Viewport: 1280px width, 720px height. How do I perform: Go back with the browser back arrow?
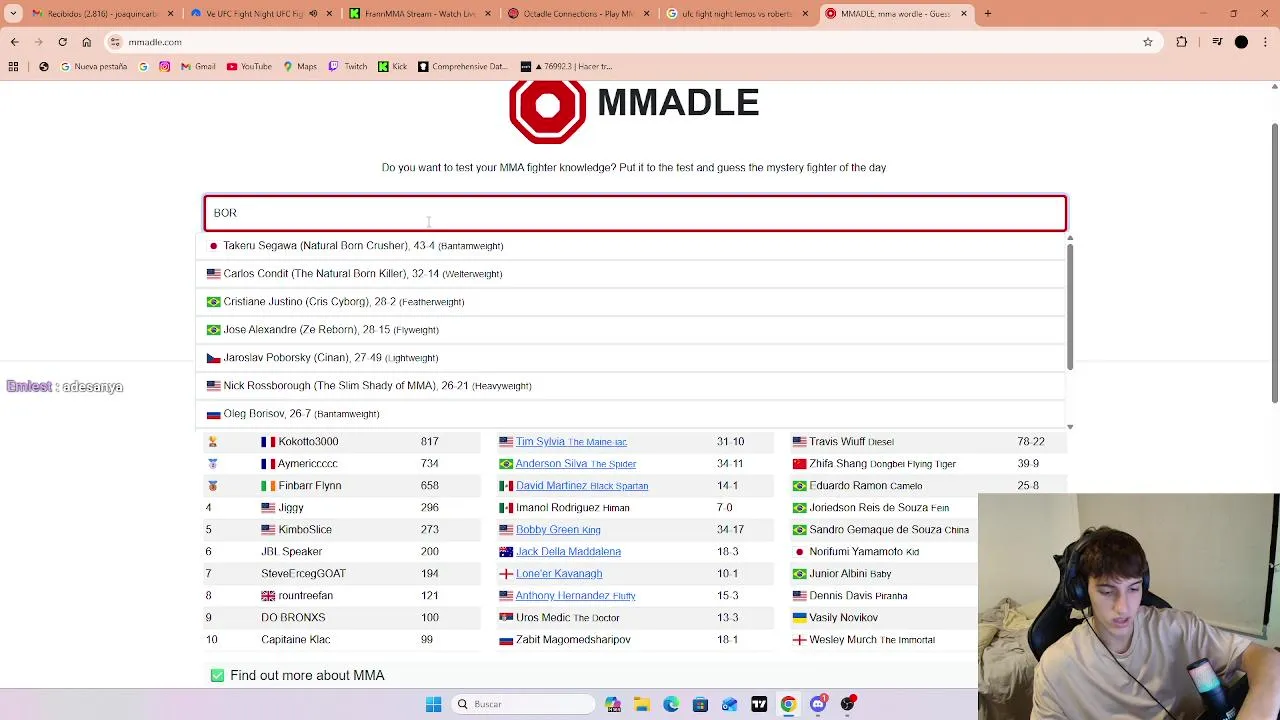tap(14, 42)
